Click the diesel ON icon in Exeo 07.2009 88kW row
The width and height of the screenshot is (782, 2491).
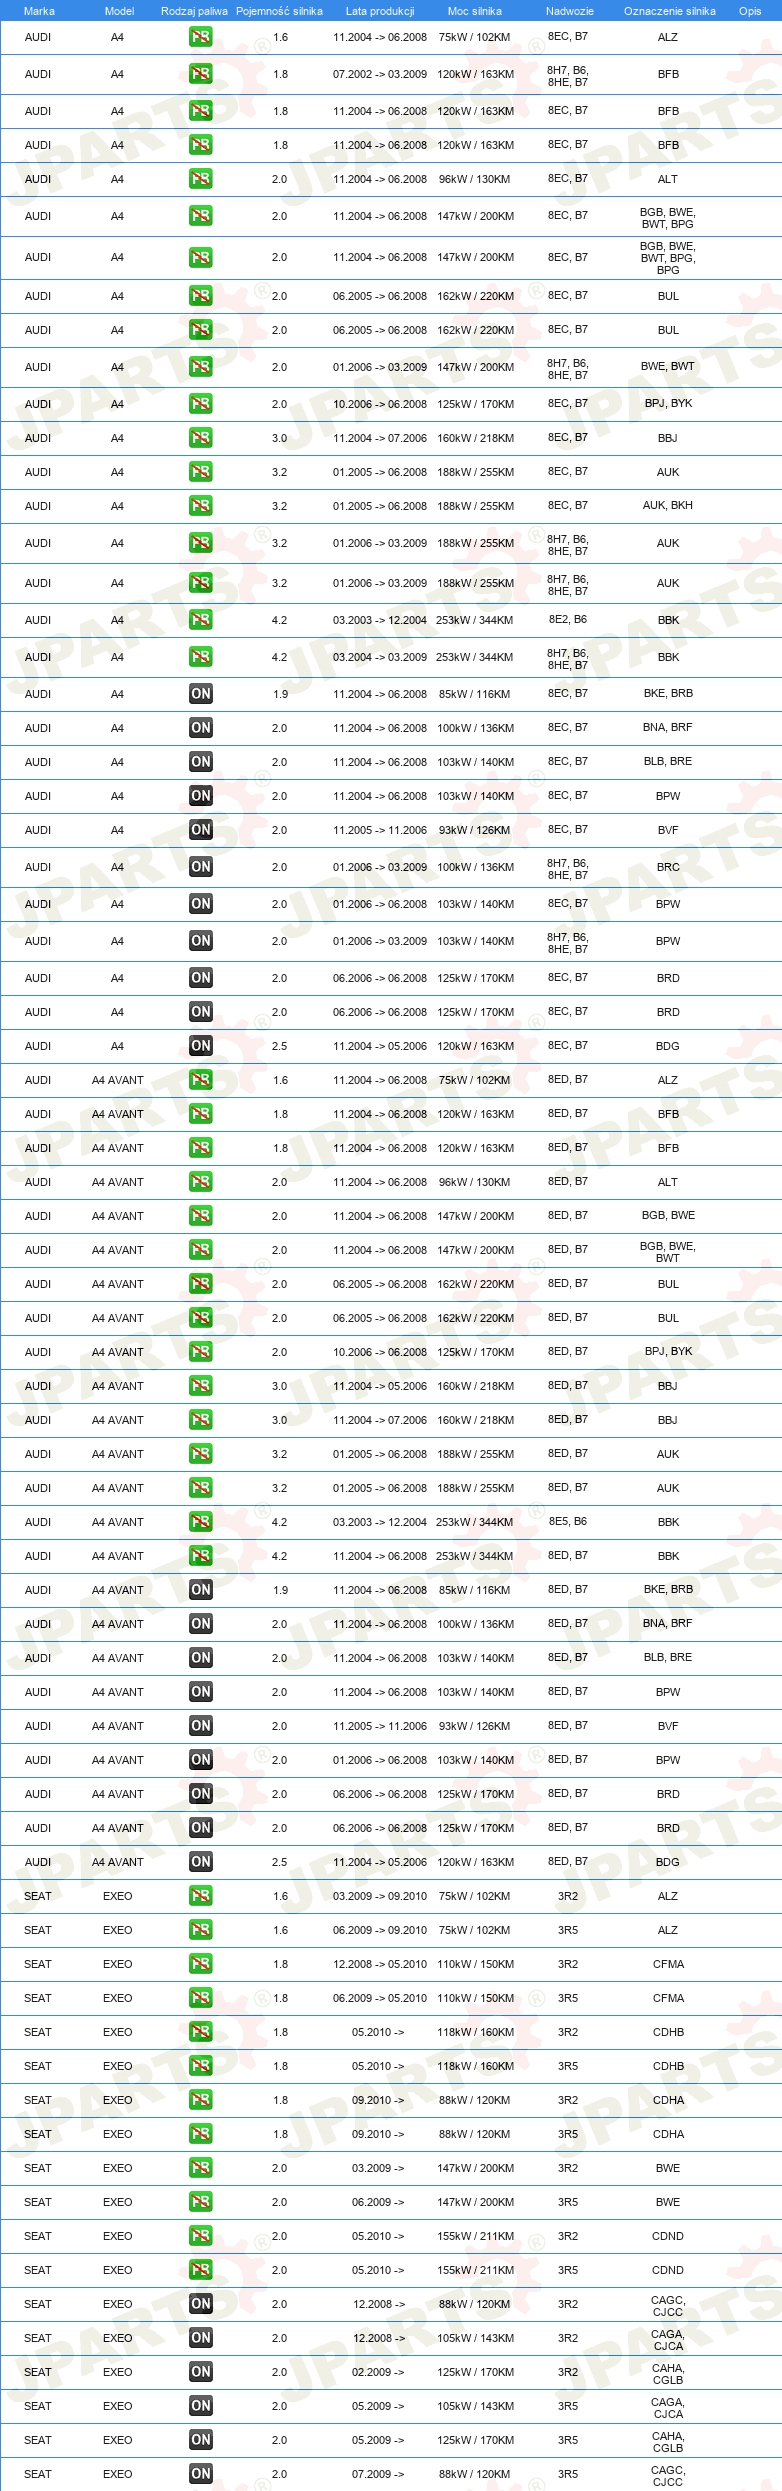[200, 2474]
